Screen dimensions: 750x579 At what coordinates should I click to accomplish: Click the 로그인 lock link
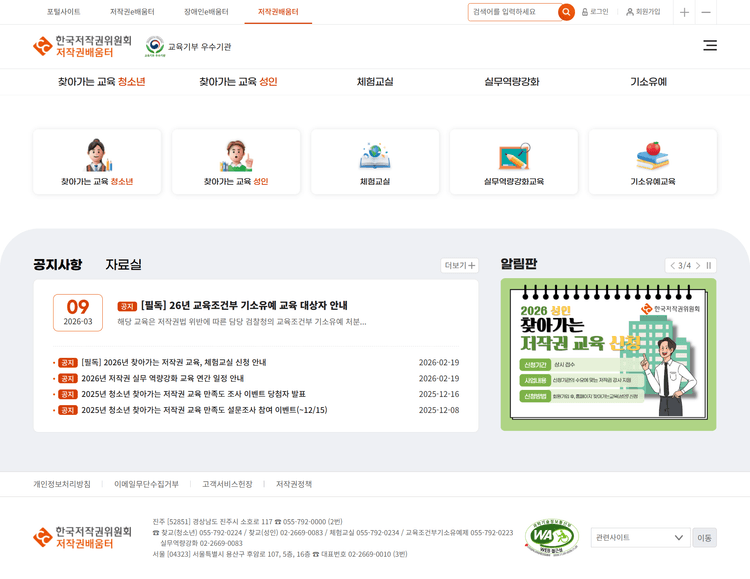pos(595,12)
